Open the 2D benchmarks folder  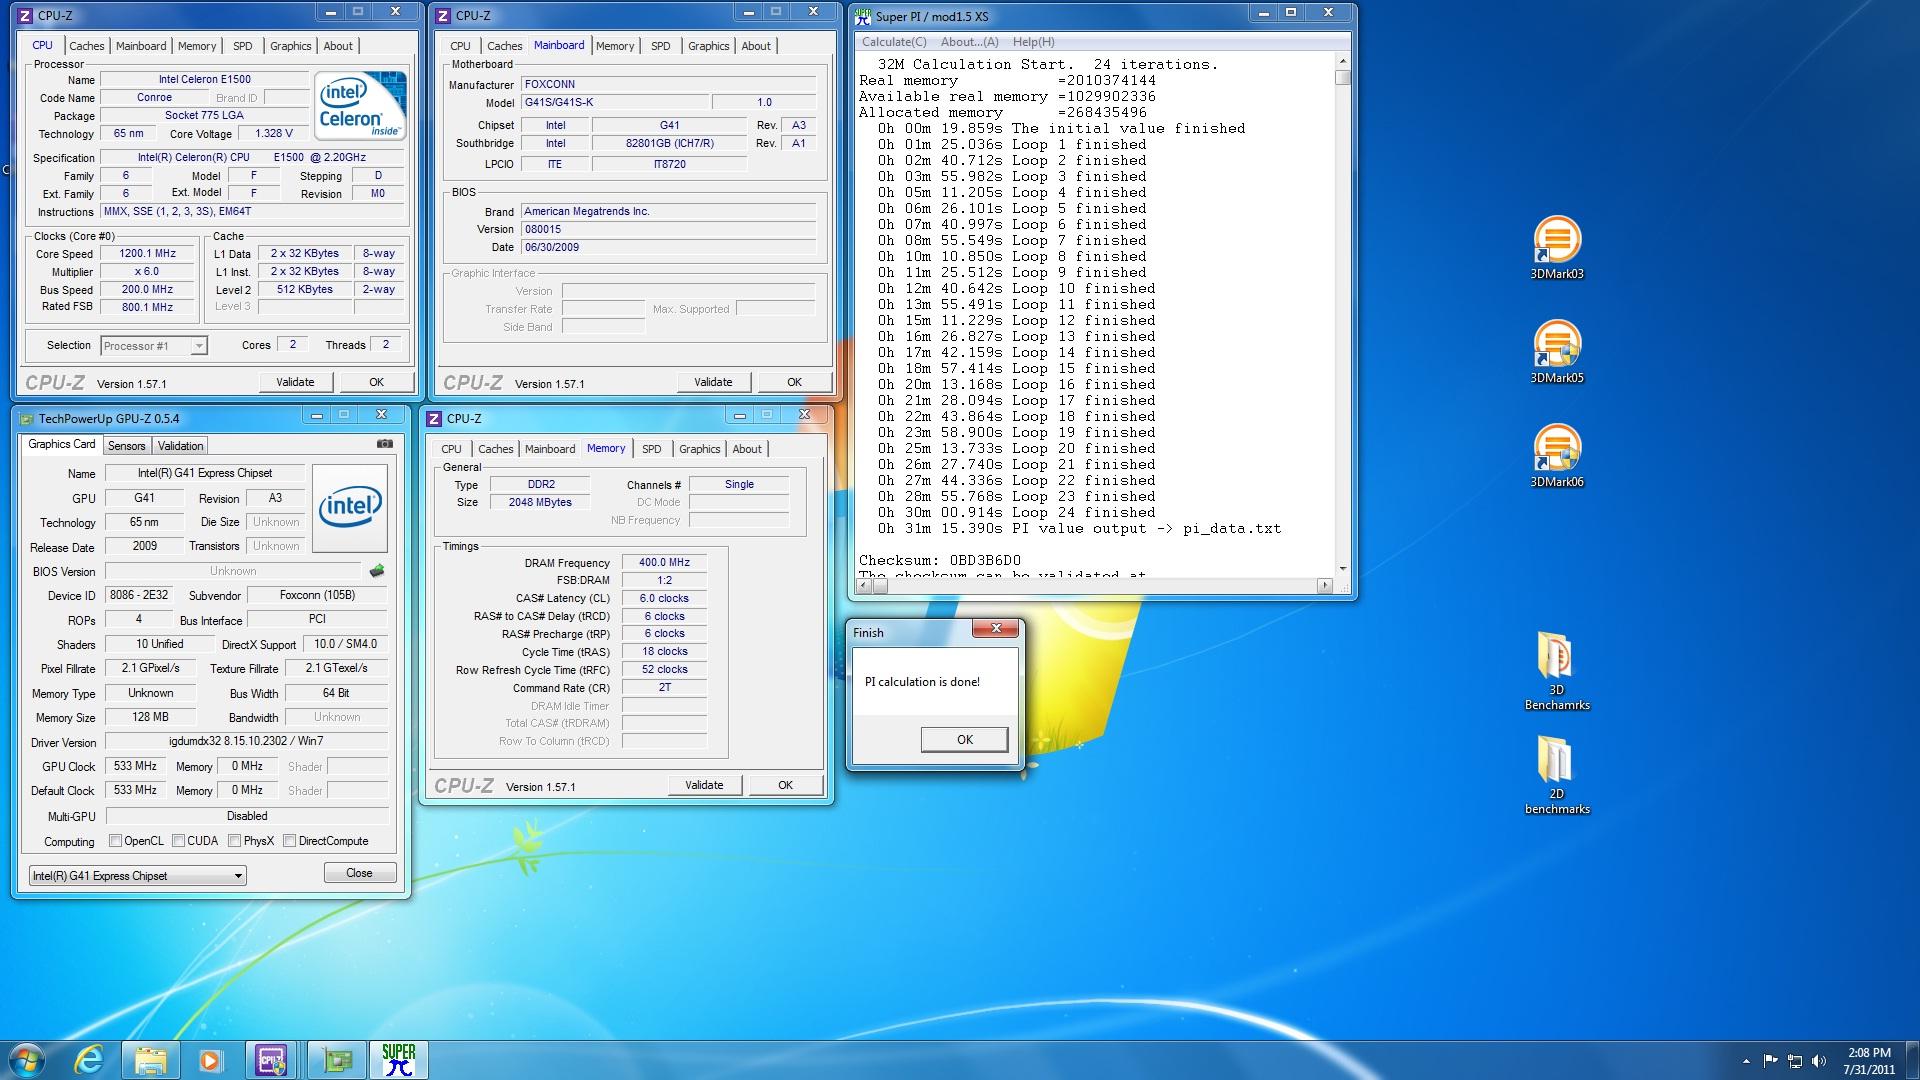coord(1557,775)
